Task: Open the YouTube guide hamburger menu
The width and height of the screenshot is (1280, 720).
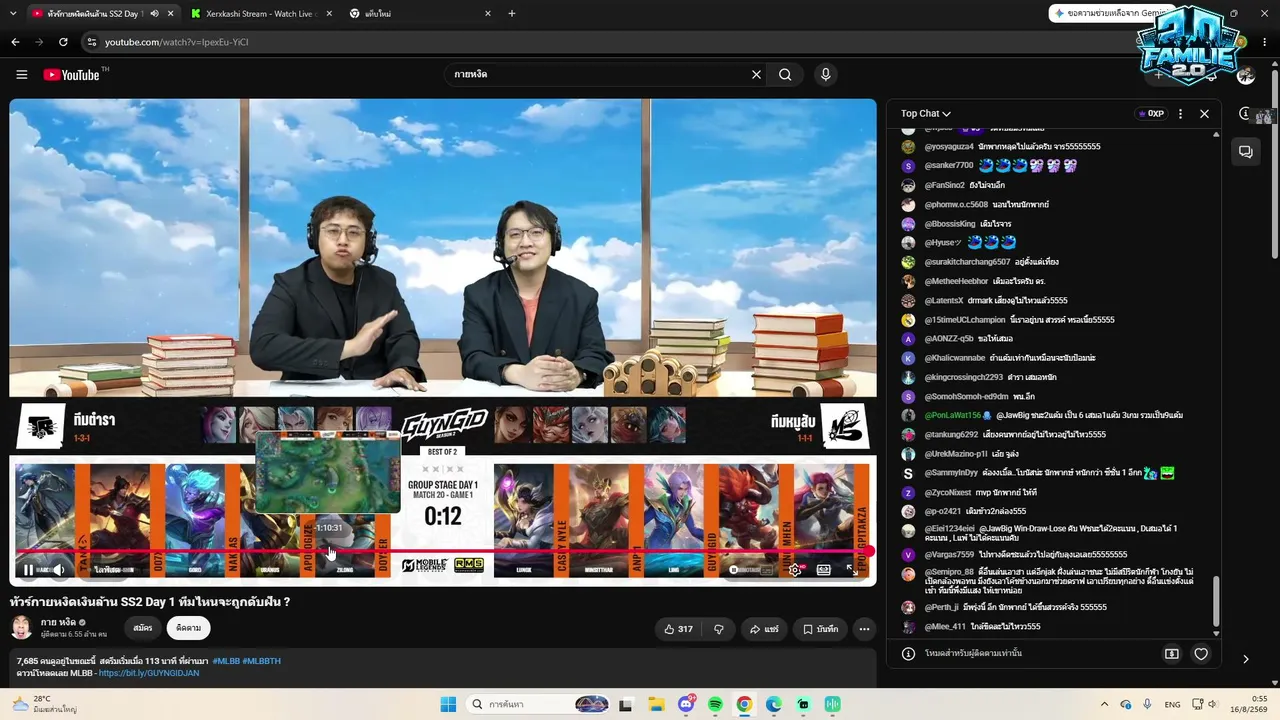Action: point(21,74)
